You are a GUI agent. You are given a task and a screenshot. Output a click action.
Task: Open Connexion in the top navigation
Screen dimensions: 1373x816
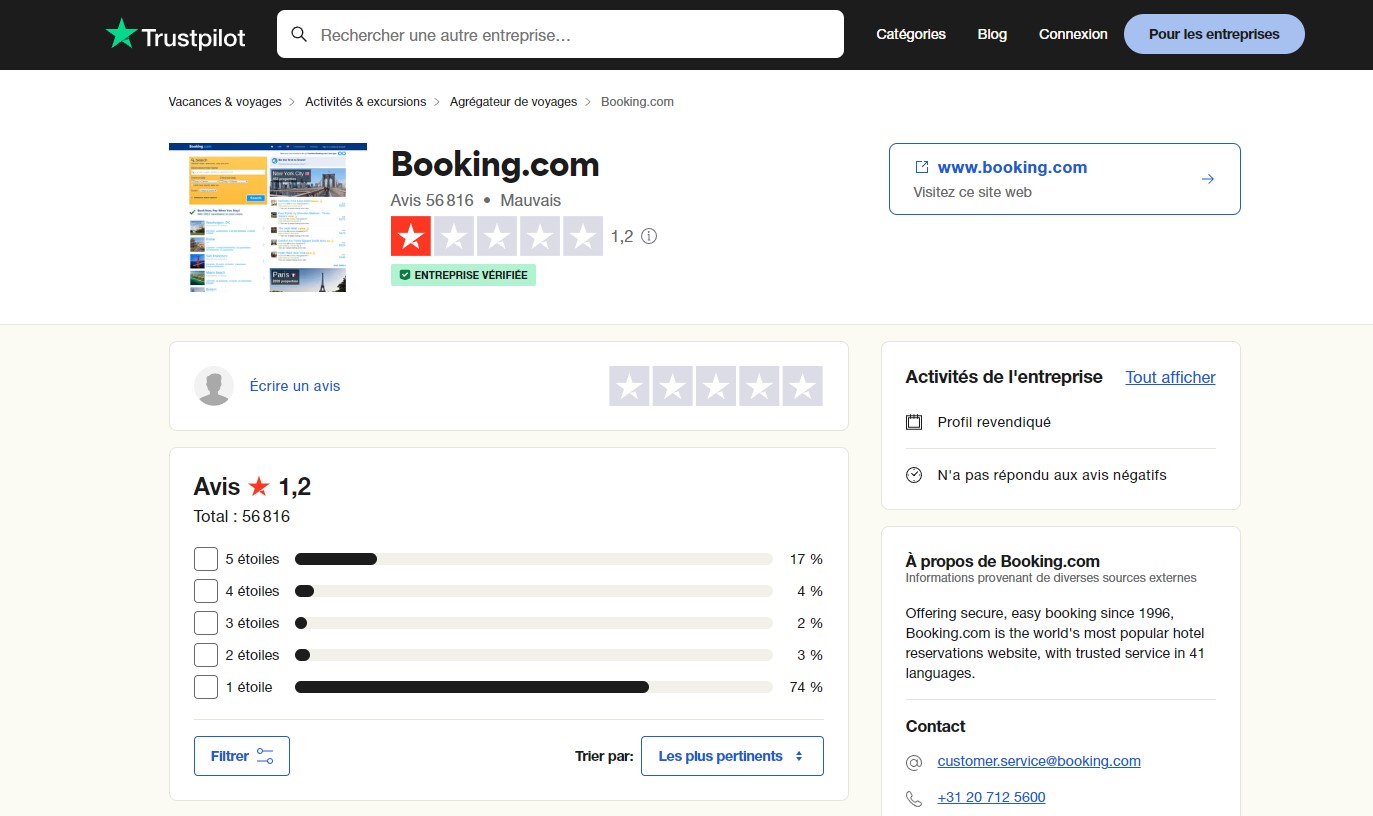(x=1073, y=34)
